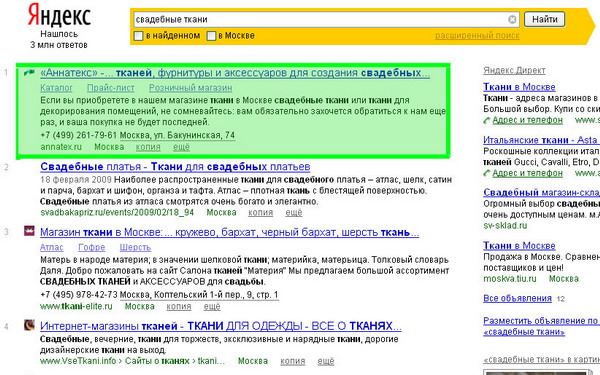
Task: Open '«свадебные ткани» в картинках' link
Action: 541,360
